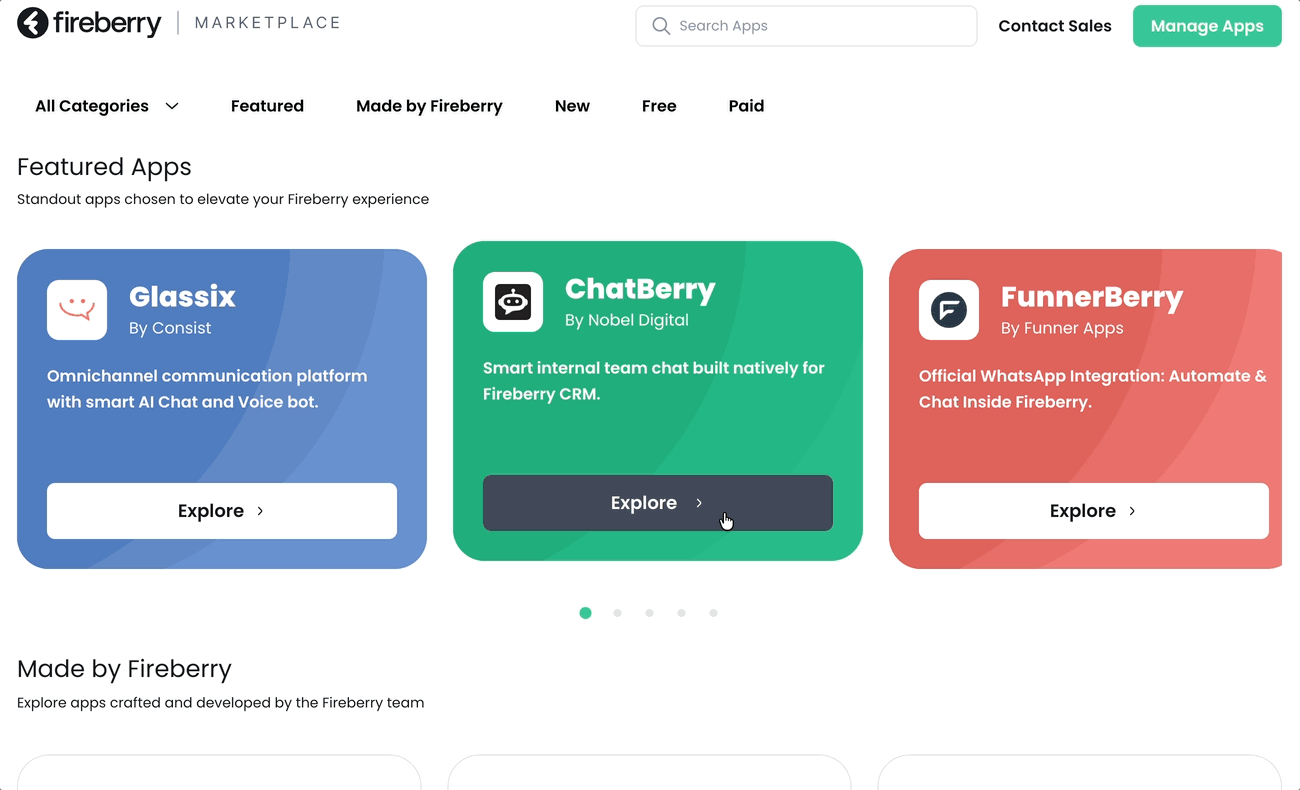Go to the fourth carousel dot
The image size is (1300, 790).
(682, 613)
